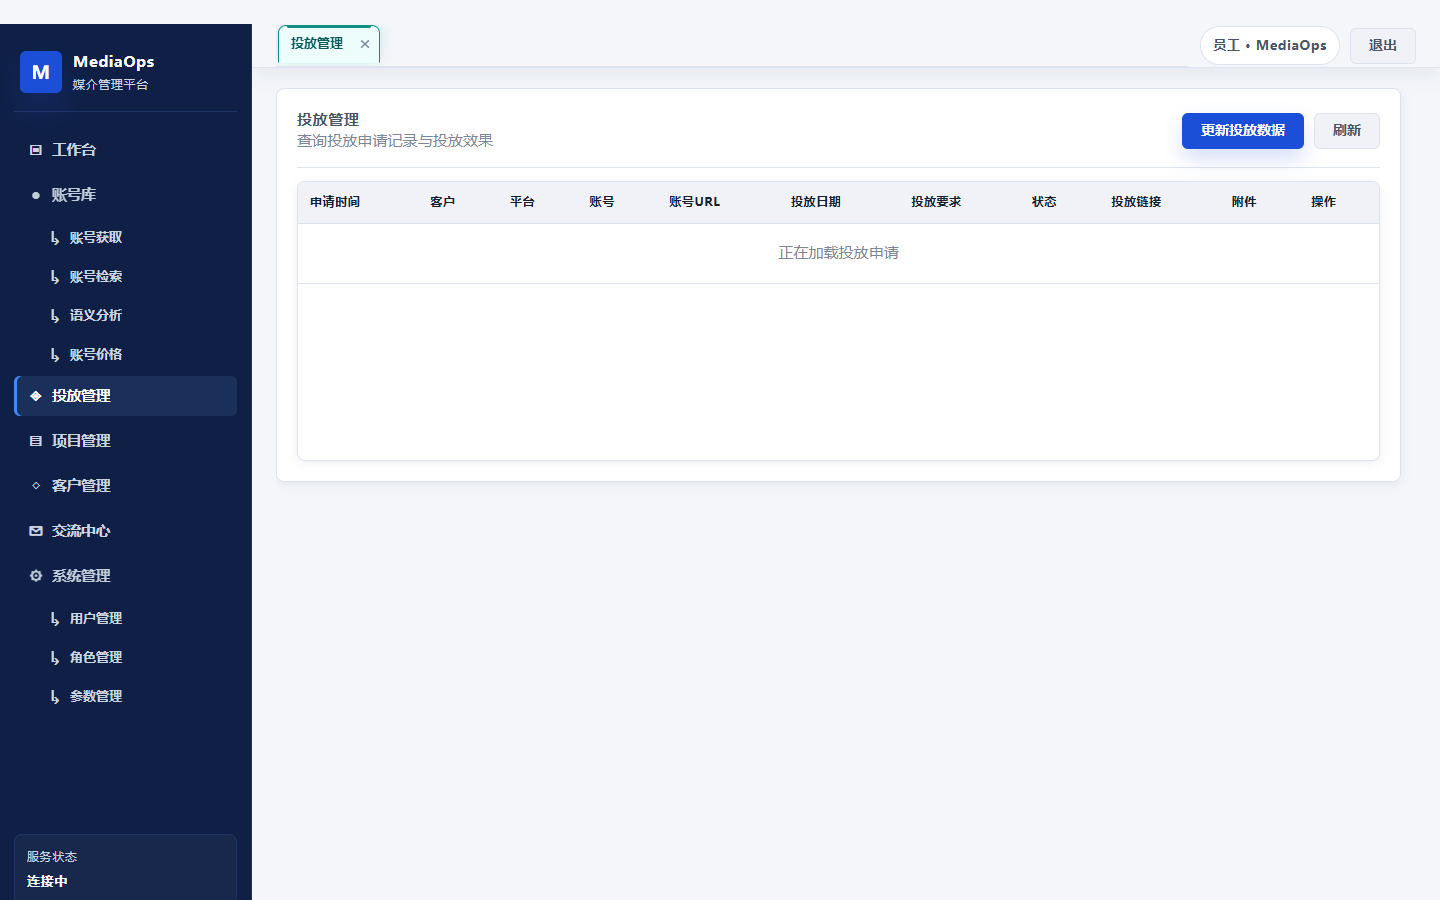
Task: Click the 投放管理 diamond icon in sidebar
Action: tap(36, 396)
